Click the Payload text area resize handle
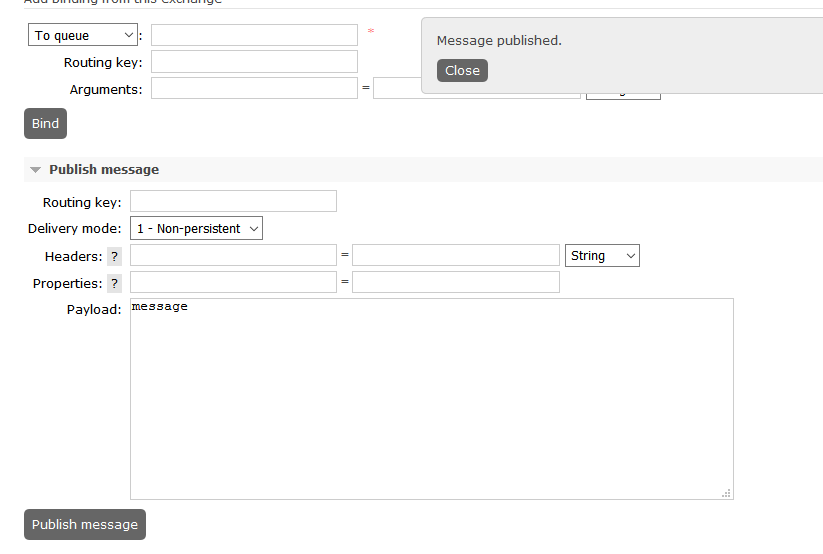This screenshot has width=823, height=554. pos(726,493)
